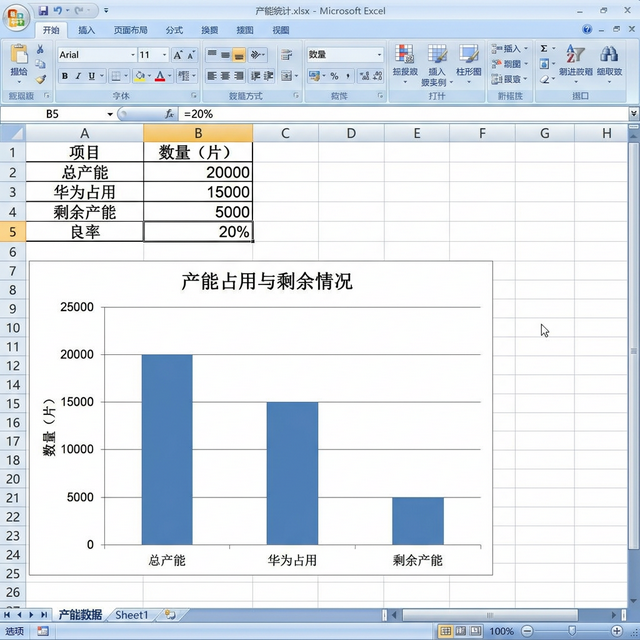Click the AutoSum sigma icon
Image resolution: width=640 pixels, height=640 pixels.
[x=544, y=48]
